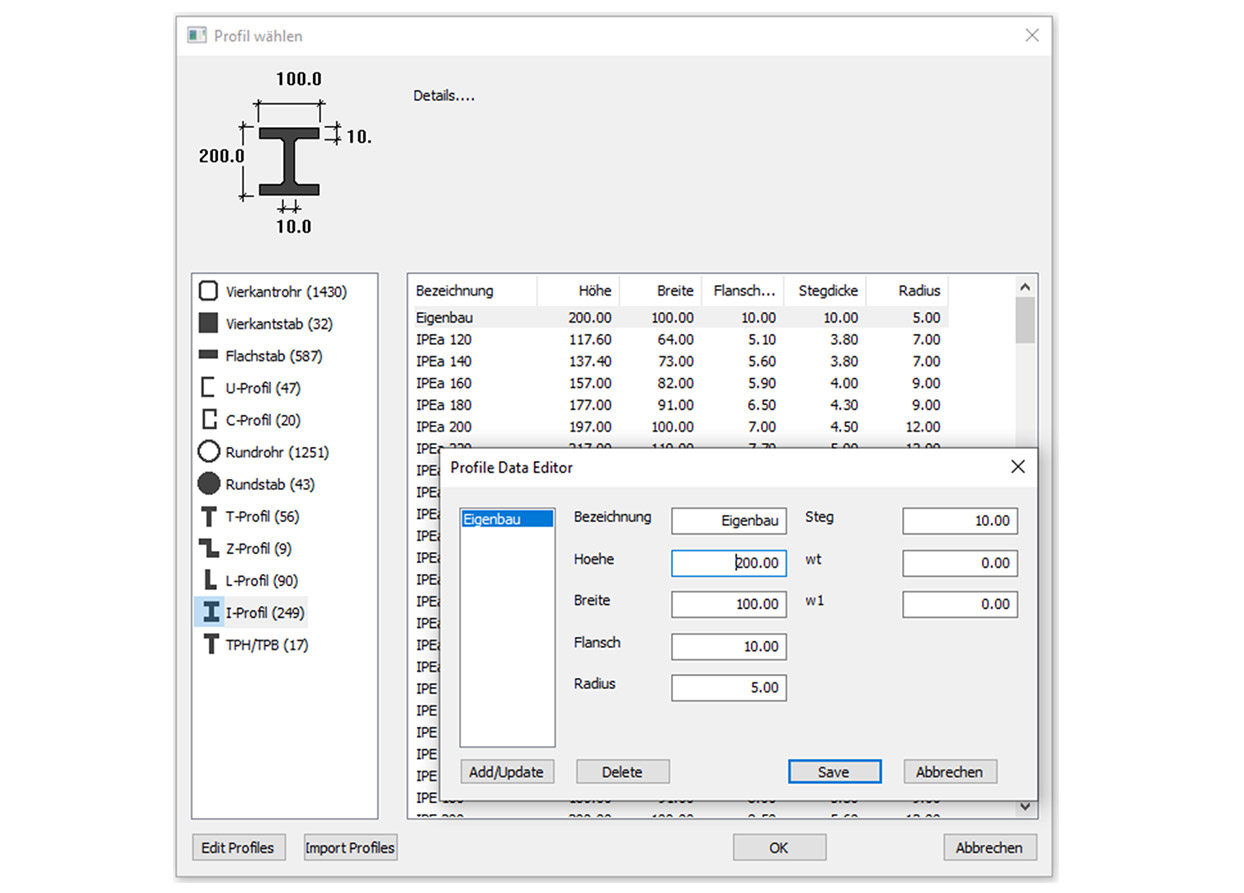Select the Eigenbau row in profile table
The height and width of the screenshot is (893, 1244).
pyautogui.click(x=678, y=317)
